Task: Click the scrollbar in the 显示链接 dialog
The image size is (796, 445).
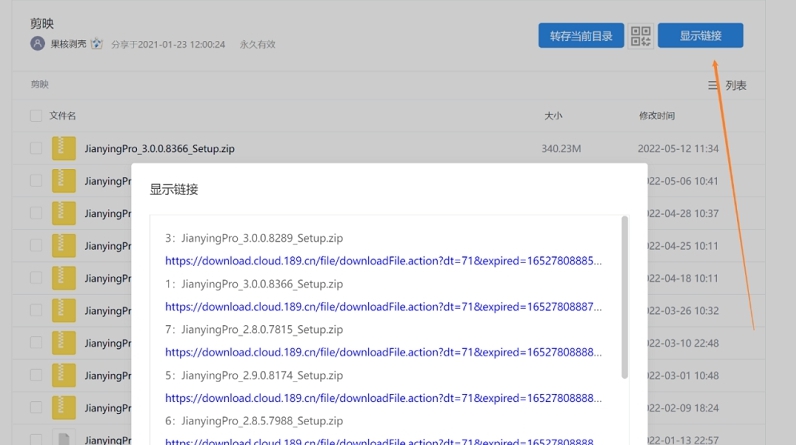Action: (624, 297)
